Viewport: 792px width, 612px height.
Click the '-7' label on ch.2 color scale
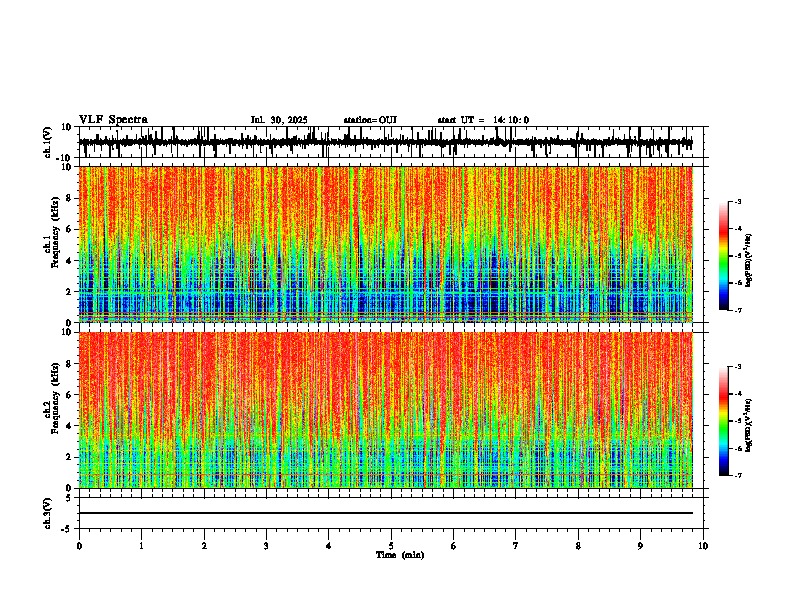(738, 475)
